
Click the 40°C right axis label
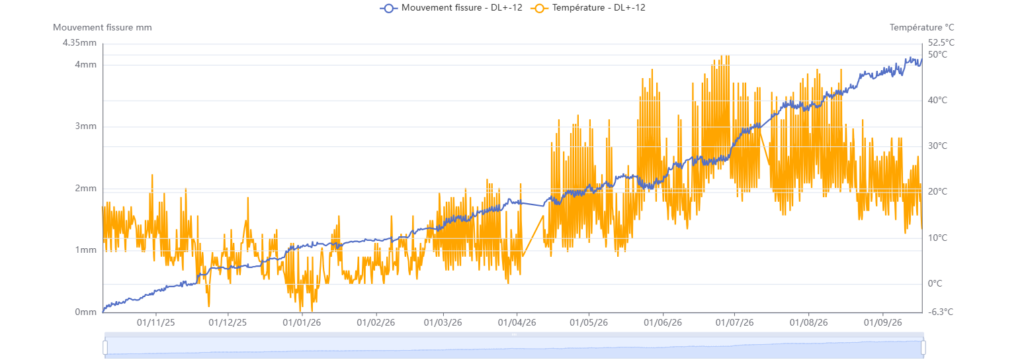click(x=938, y=100)
